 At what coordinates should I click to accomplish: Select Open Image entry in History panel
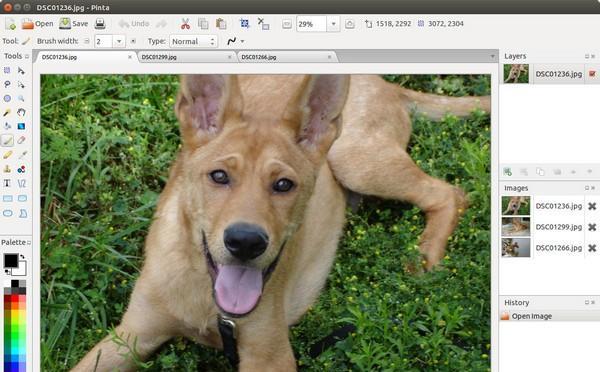(549, 316)
